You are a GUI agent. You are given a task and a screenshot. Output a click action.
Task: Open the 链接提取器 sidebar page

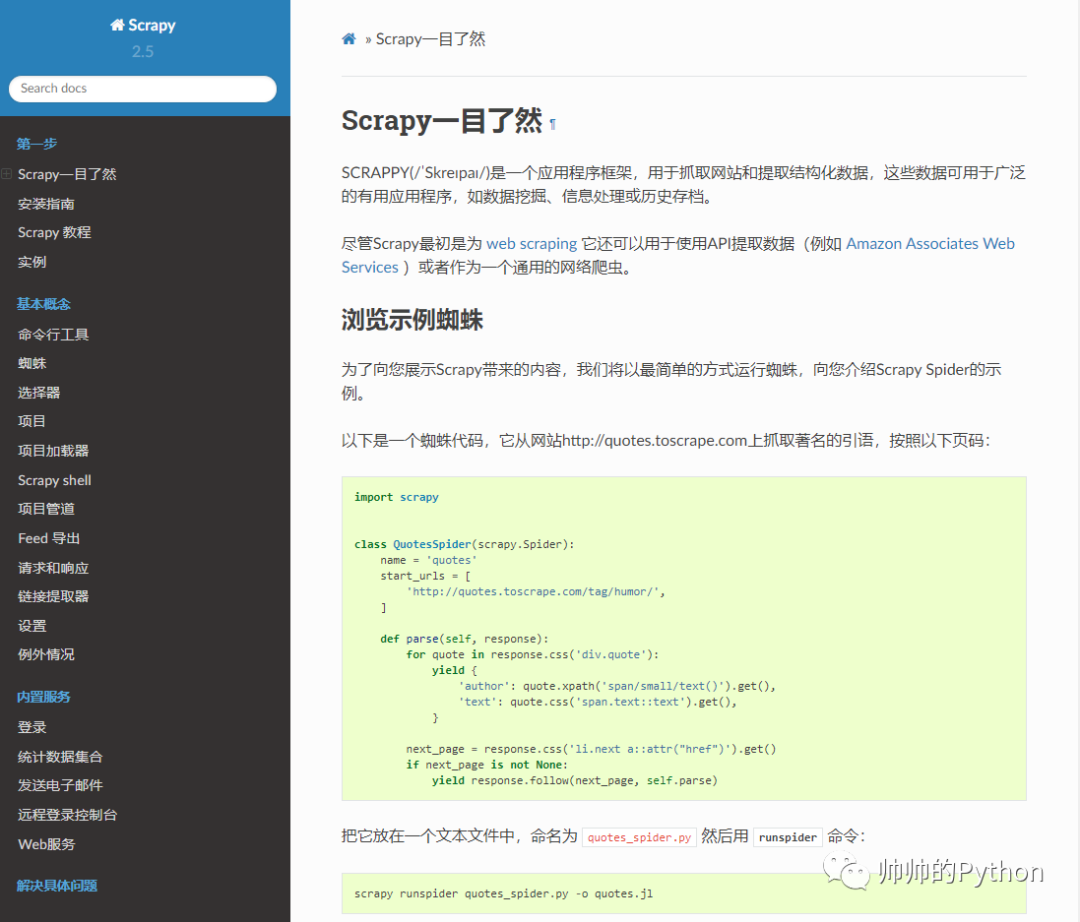click(53, 596)
